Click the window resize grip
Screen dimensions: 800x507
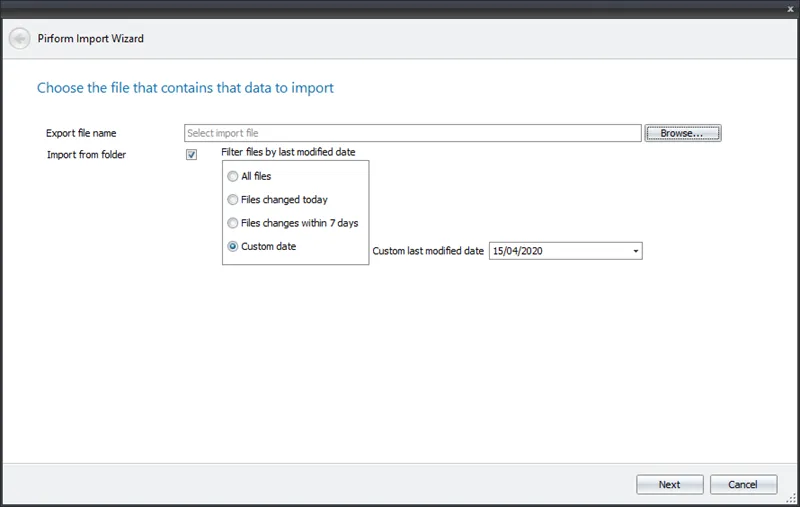coord(791,497)
